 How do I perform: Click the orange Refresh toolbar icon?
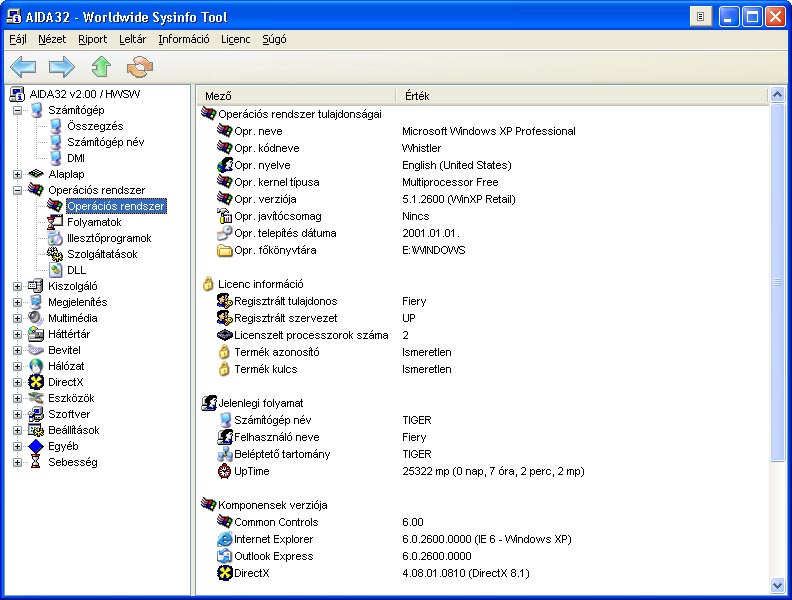139,67
